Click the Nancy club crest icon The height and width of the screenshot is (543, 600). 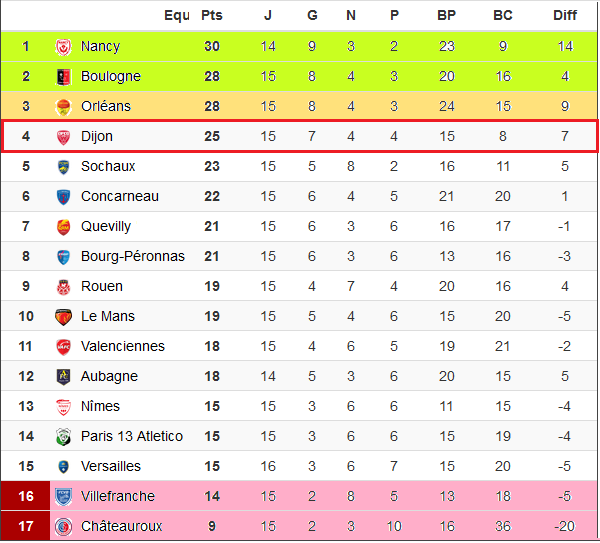click(x=63, y=47)
